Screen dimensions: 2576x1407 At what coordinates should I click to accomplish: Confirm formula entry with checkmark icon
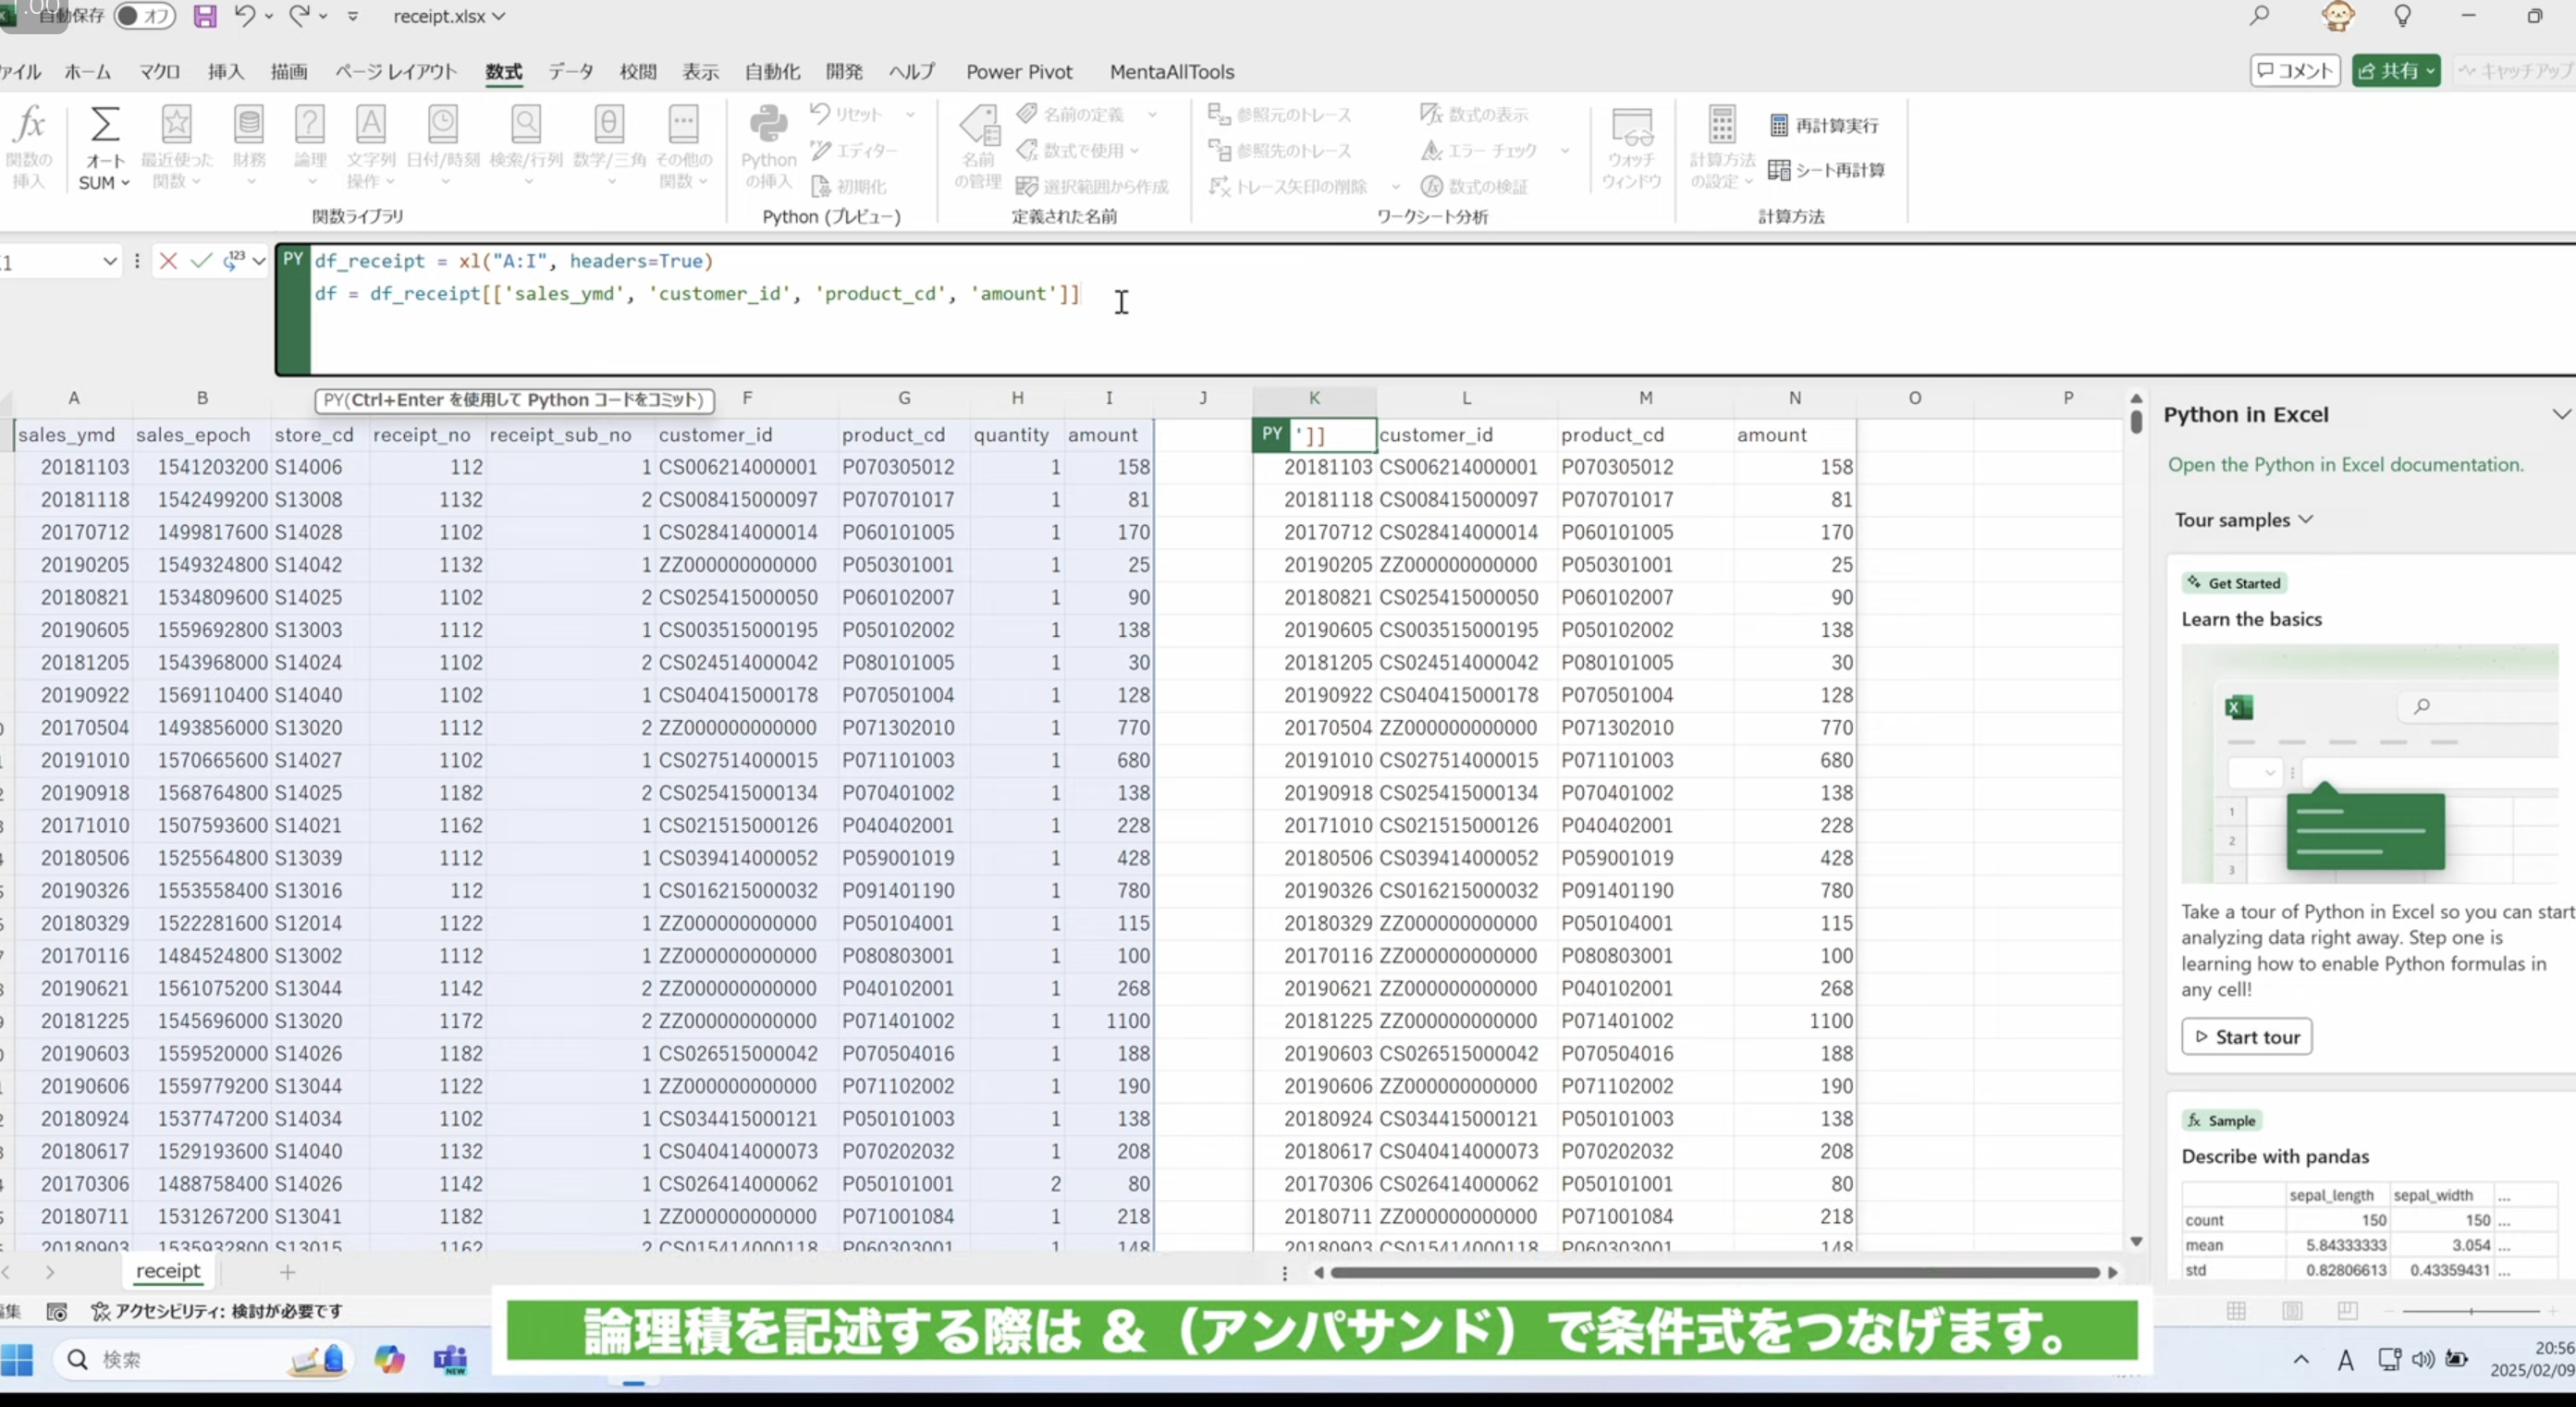point(201,261)
